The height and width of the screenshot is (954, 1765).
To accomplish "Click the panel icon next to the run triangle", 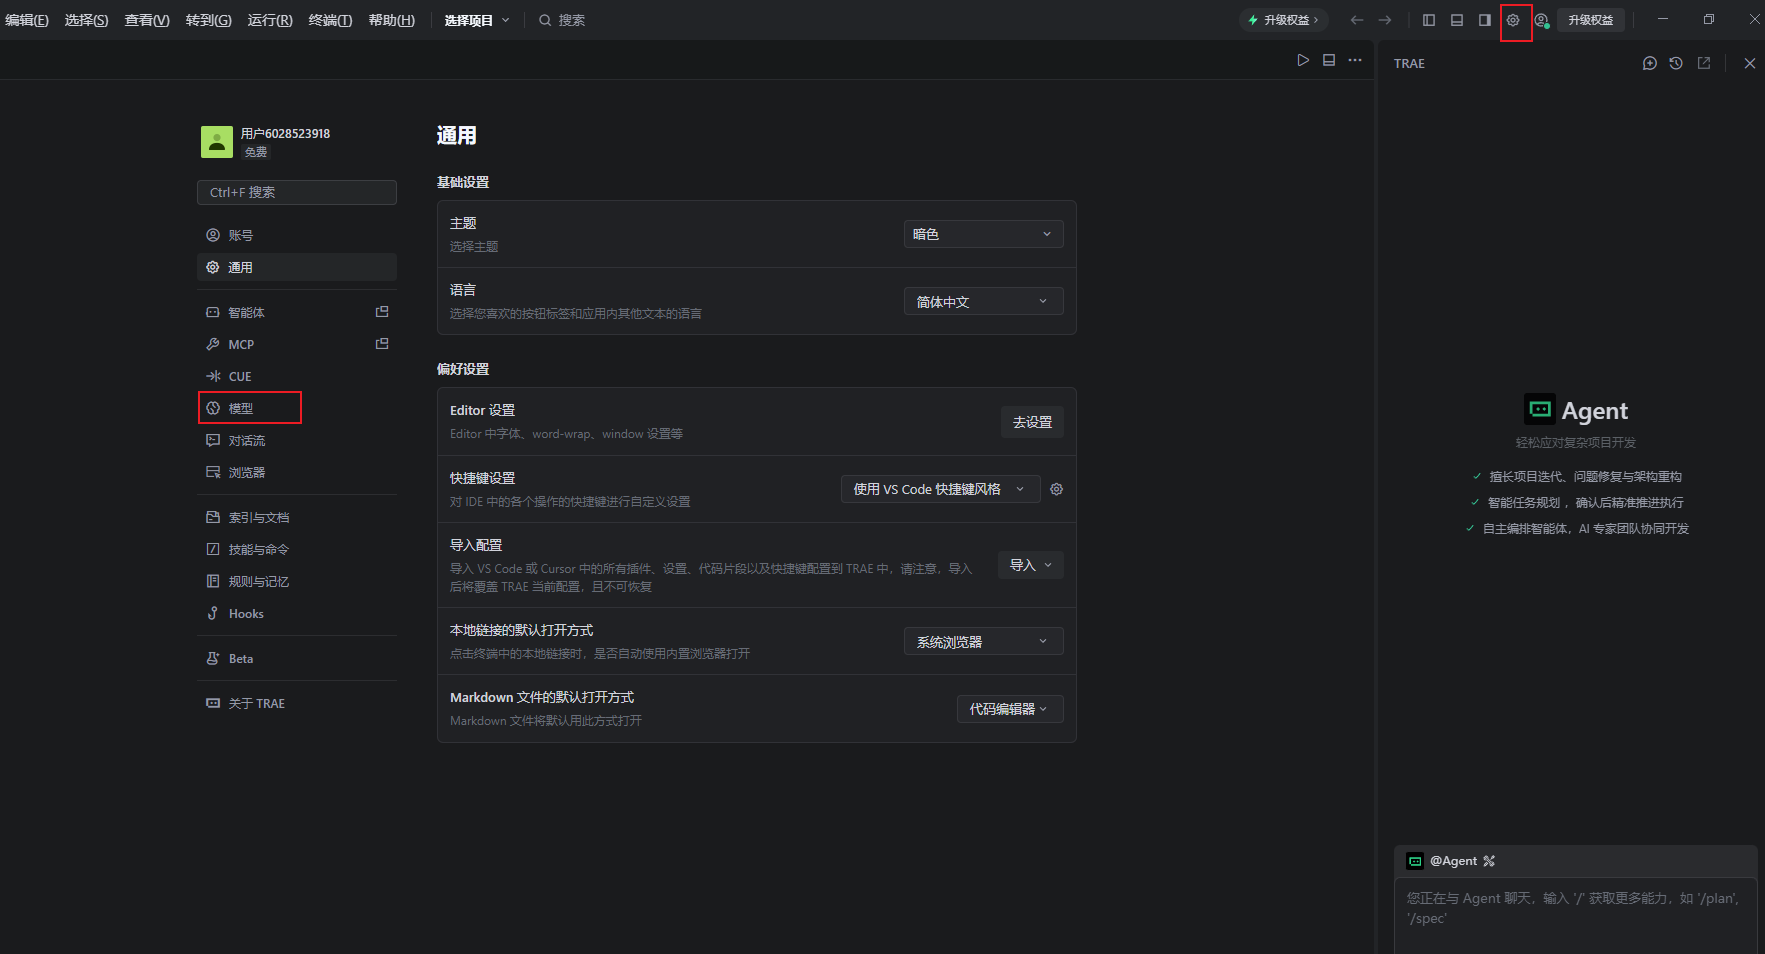I will [1329, 60].
